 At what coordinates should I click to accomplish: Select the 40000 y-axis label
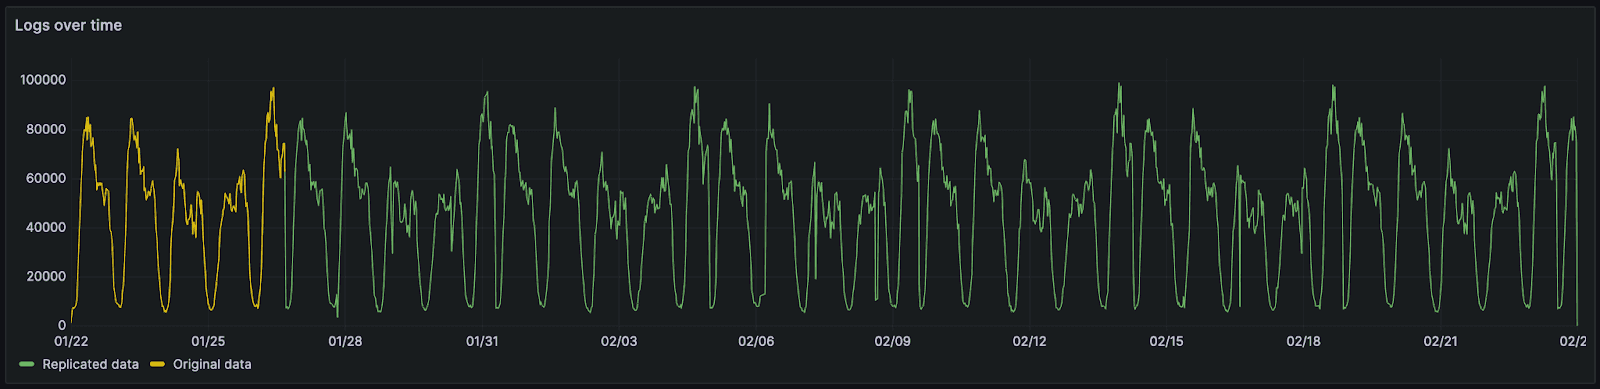tap(46, 227)
